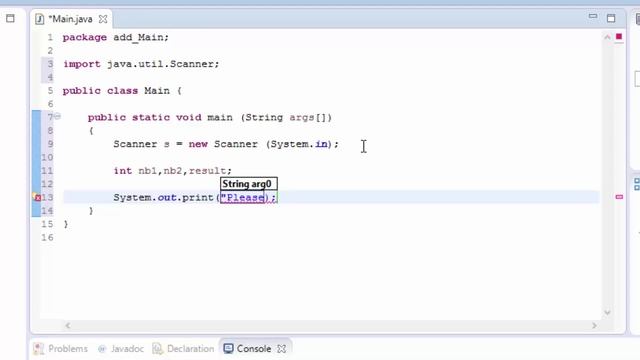This screenshot has width=640, height=360.
Task: Click 'import java.util.Scanner;' statement
Action: point(141,64)
